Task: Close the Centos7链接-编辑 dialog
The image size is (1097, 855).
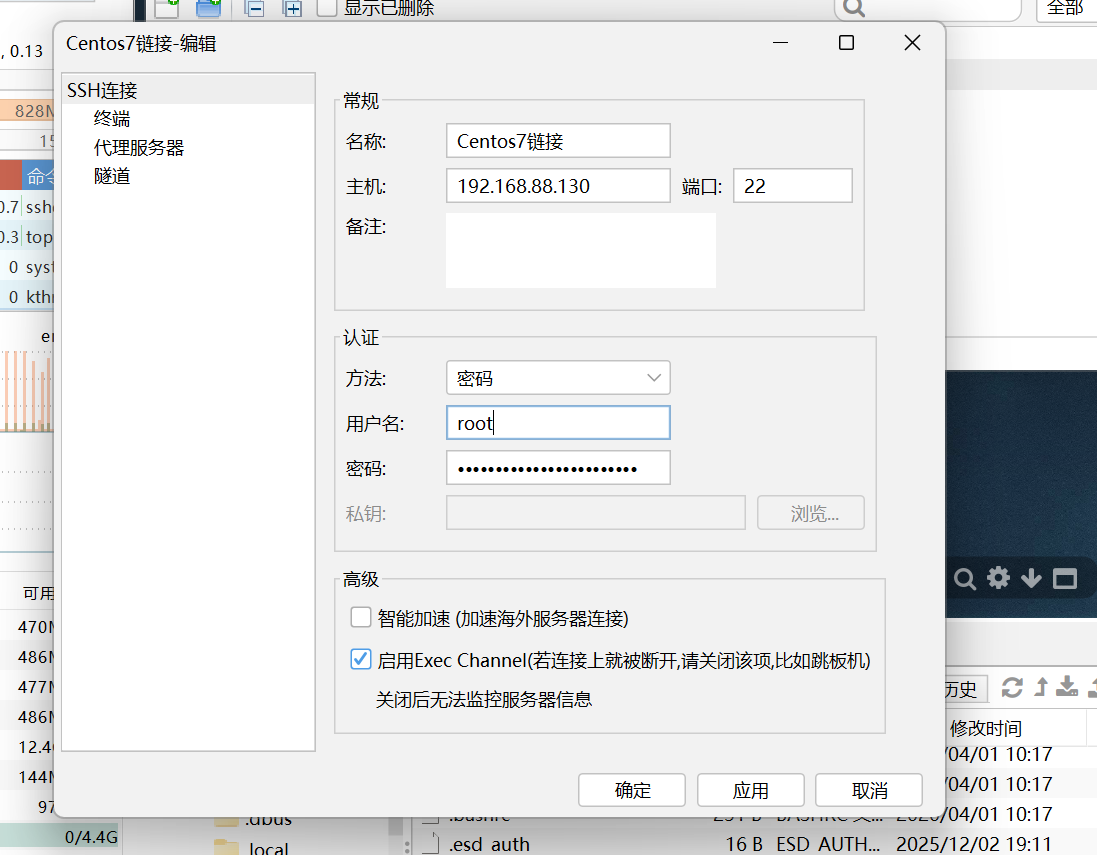Action: click(912, 43)
